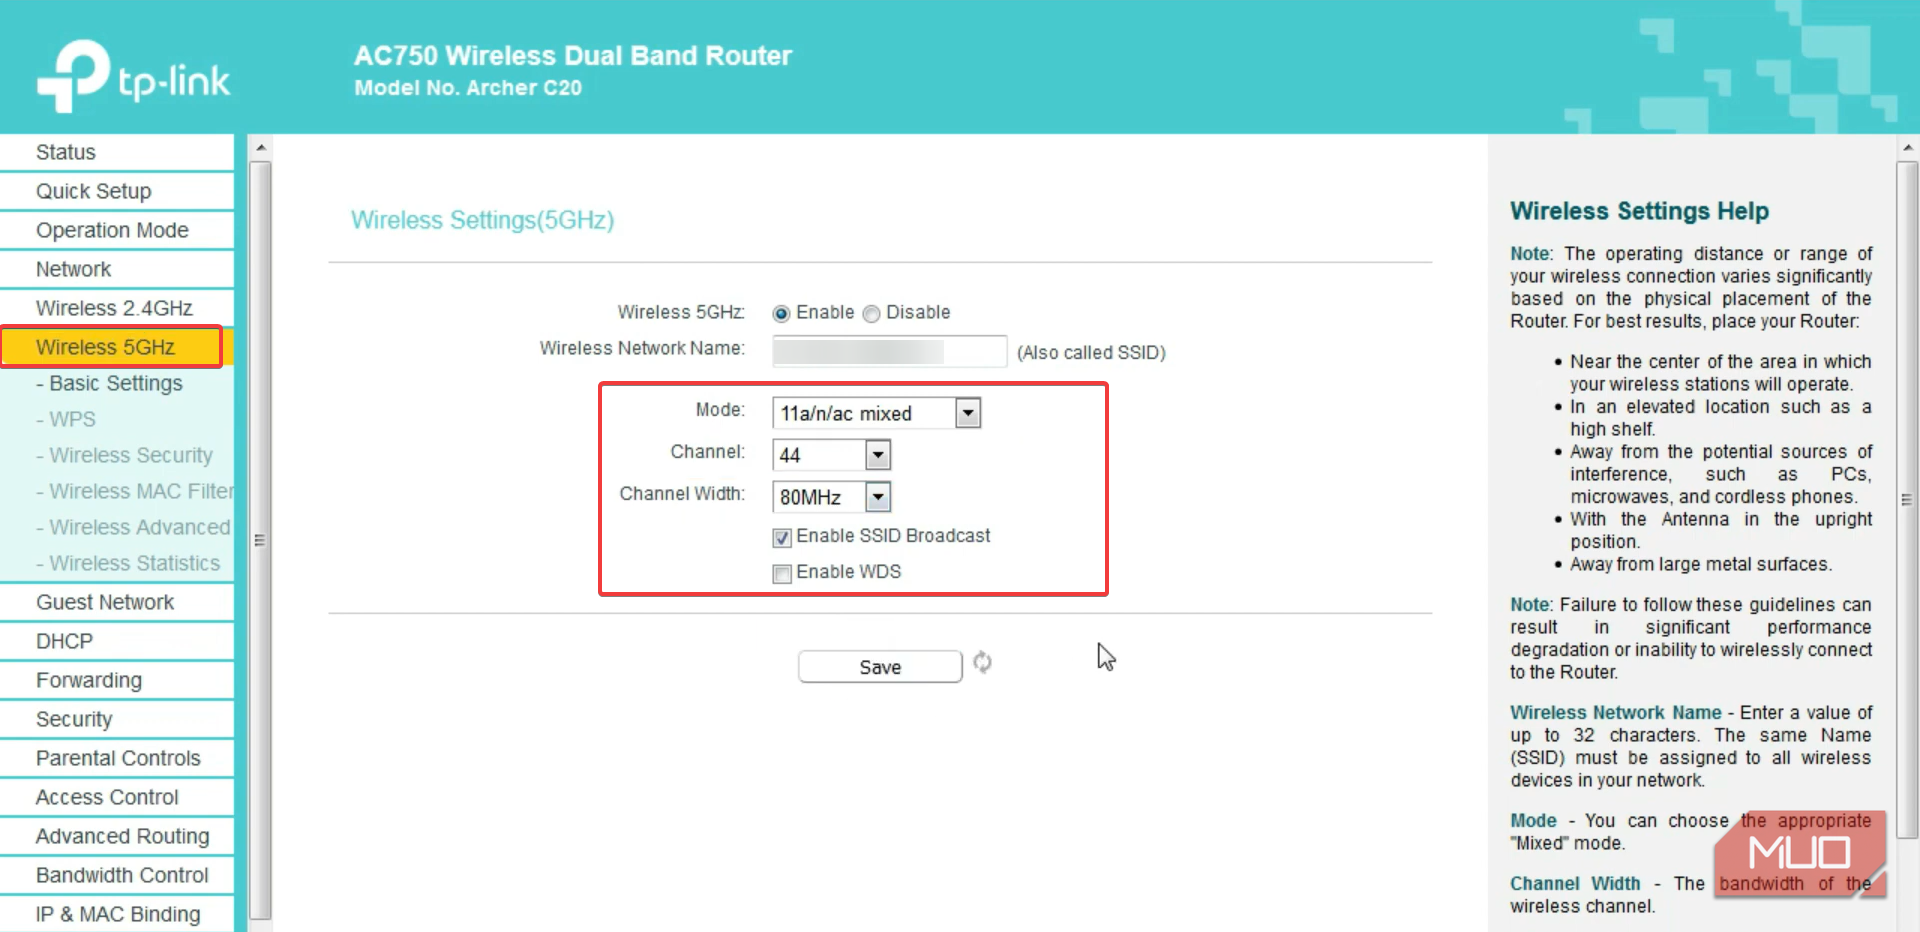This screenshot has height=932, width=1920.
Task: Click the sidebar scrollbar thumb
Action: tap(260, 540)
